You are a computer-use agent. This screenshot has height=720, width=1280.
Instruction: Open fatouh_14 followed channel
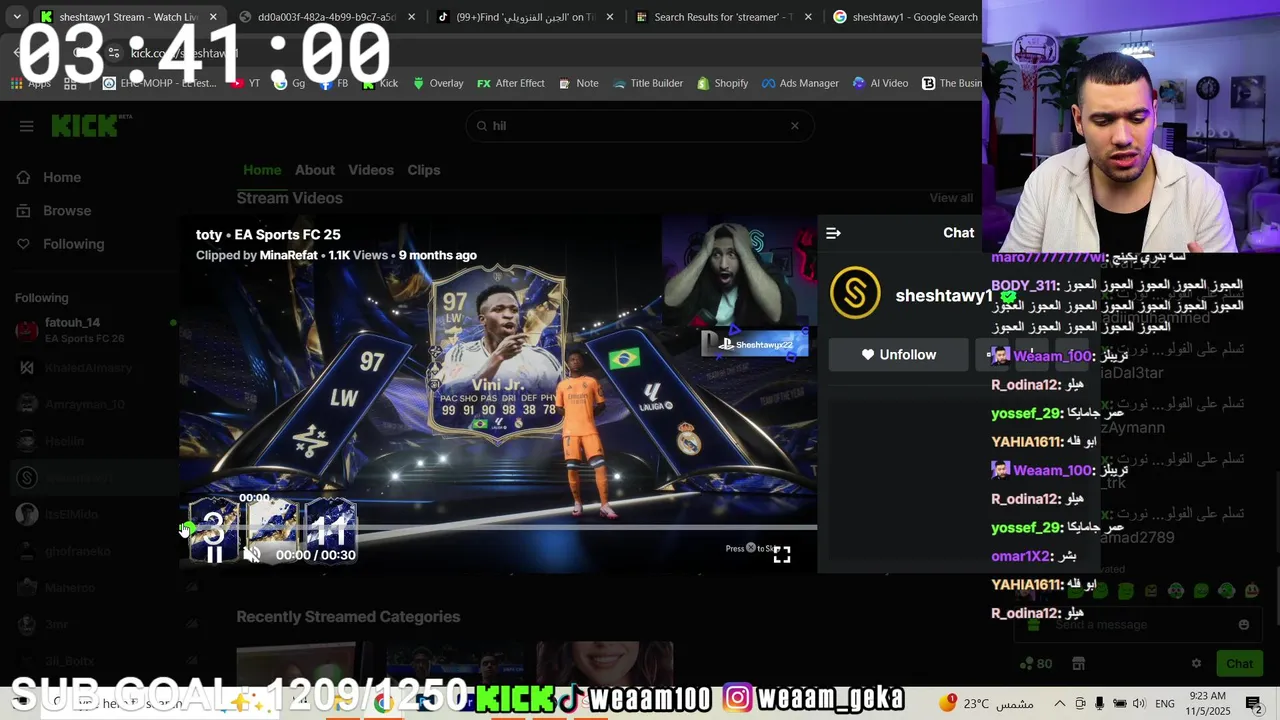pos(97,330)
